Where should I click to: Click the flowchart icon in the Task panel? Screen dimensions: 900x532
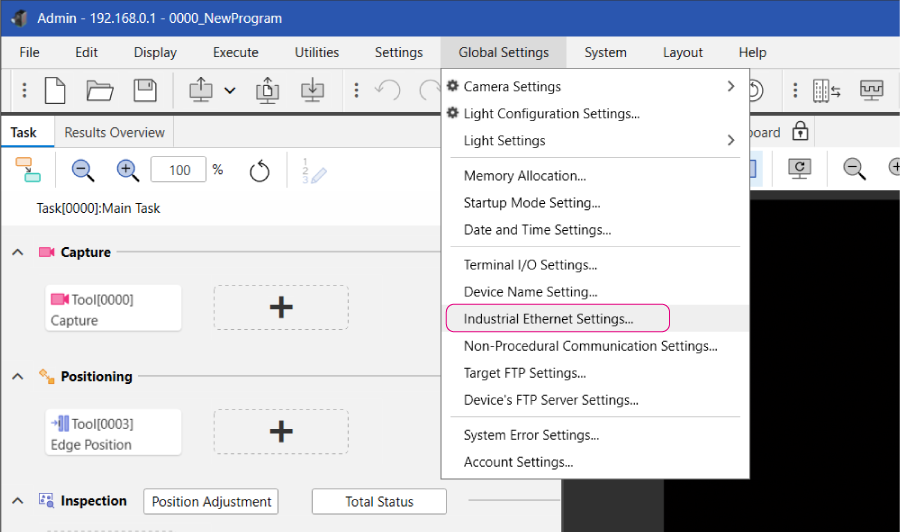pyautogui.click(x=29, y=170)
